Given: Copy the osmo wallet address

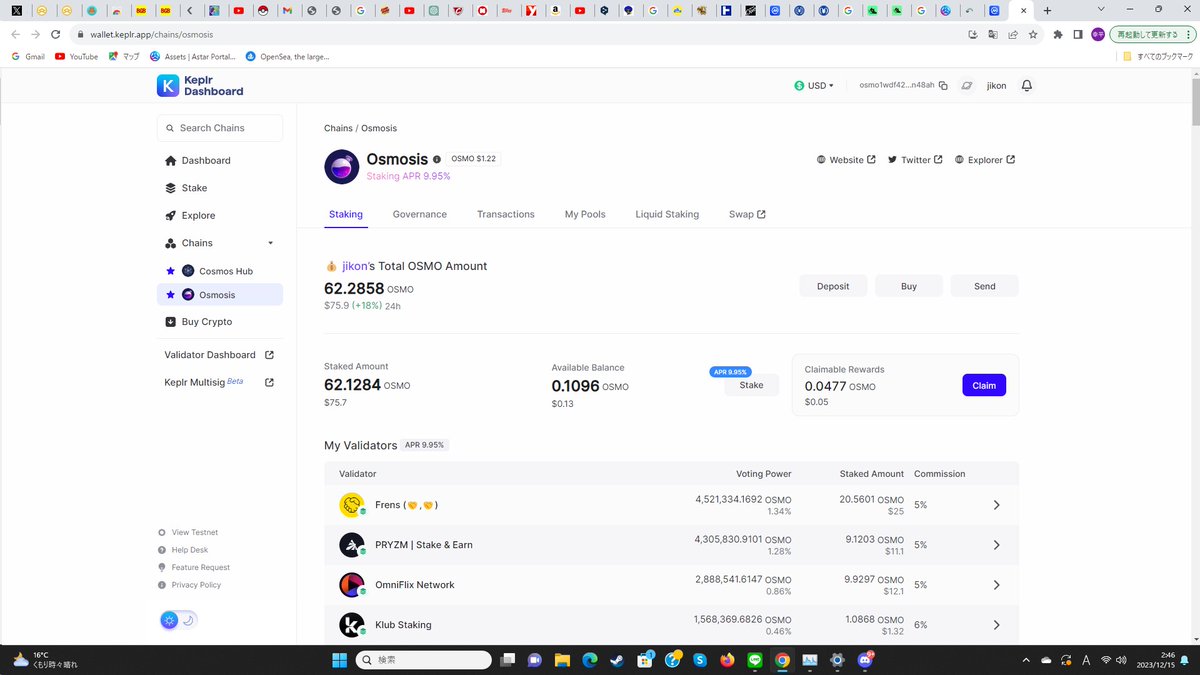Looking at the screenshot, I should [943, 86].
